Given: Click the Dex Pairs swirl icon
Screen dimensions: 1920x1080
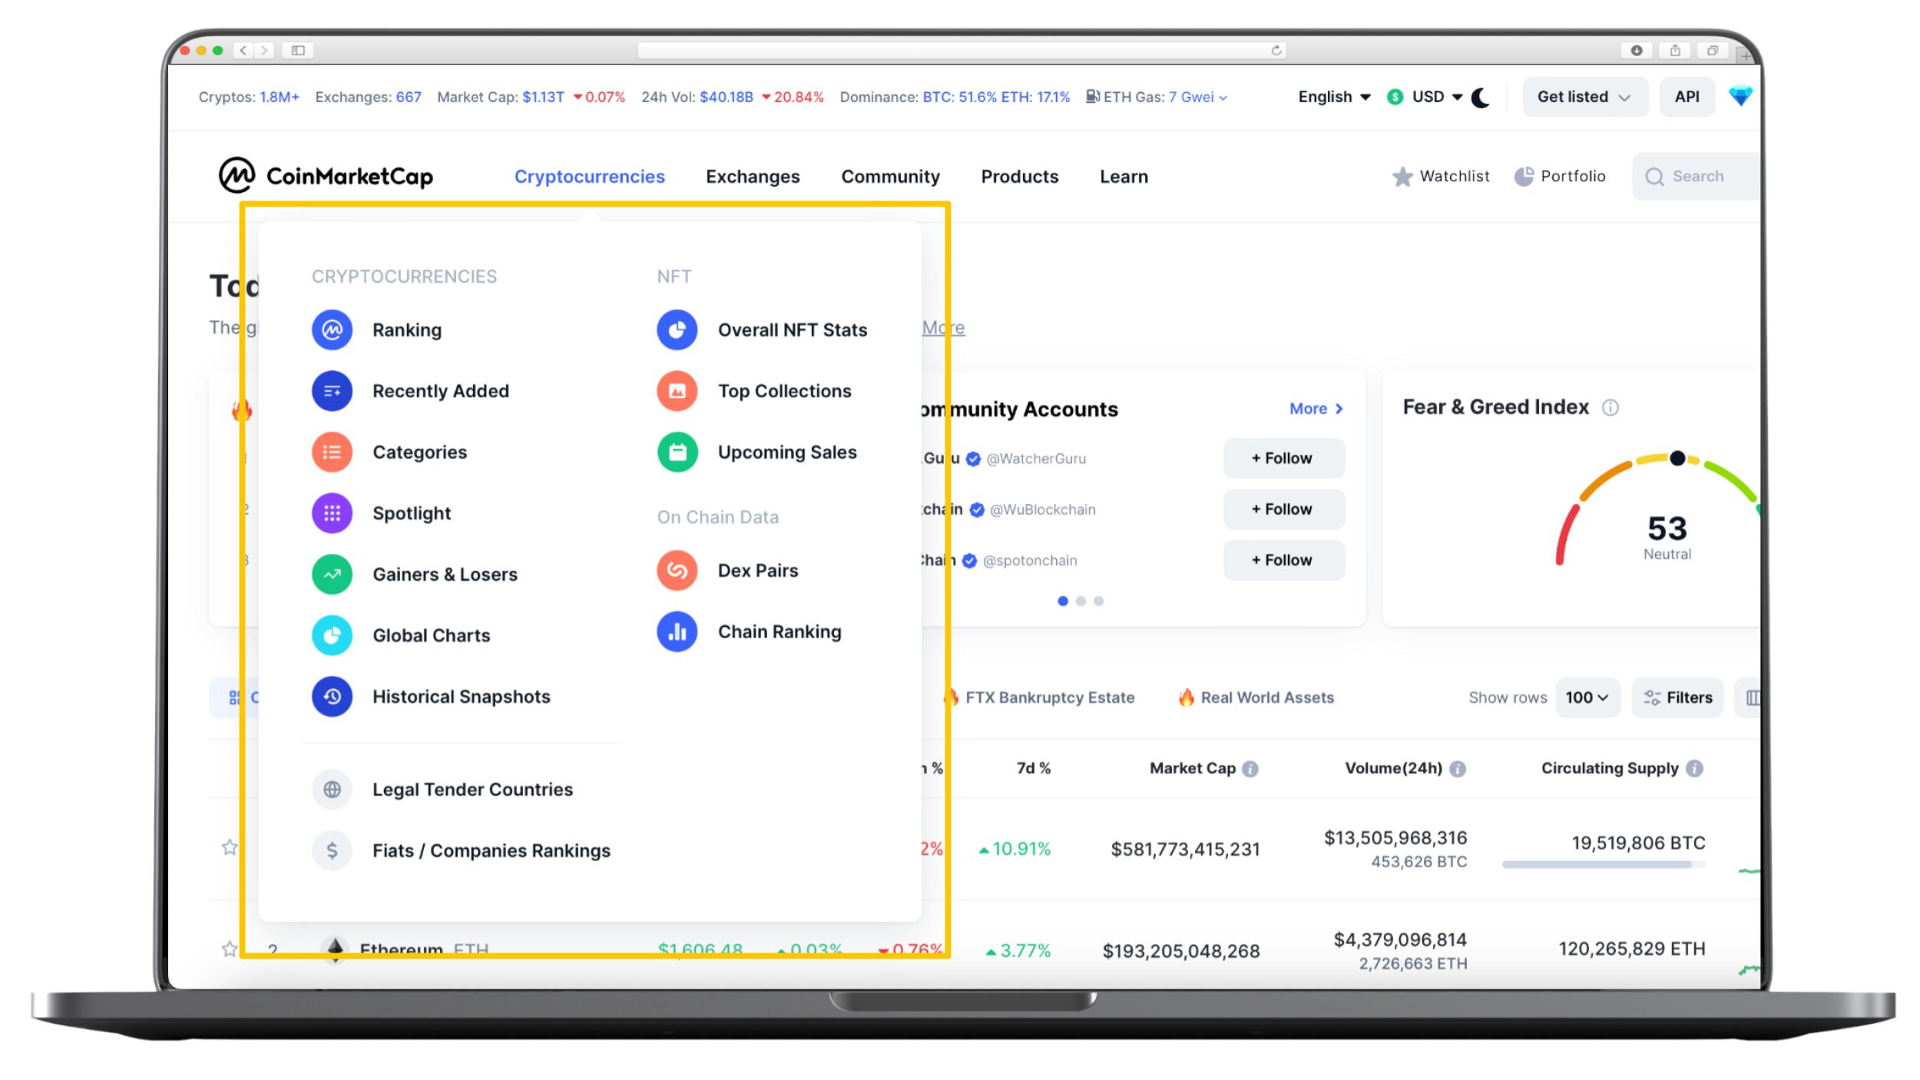Looking at the screenshot, I should pos(677,570).
